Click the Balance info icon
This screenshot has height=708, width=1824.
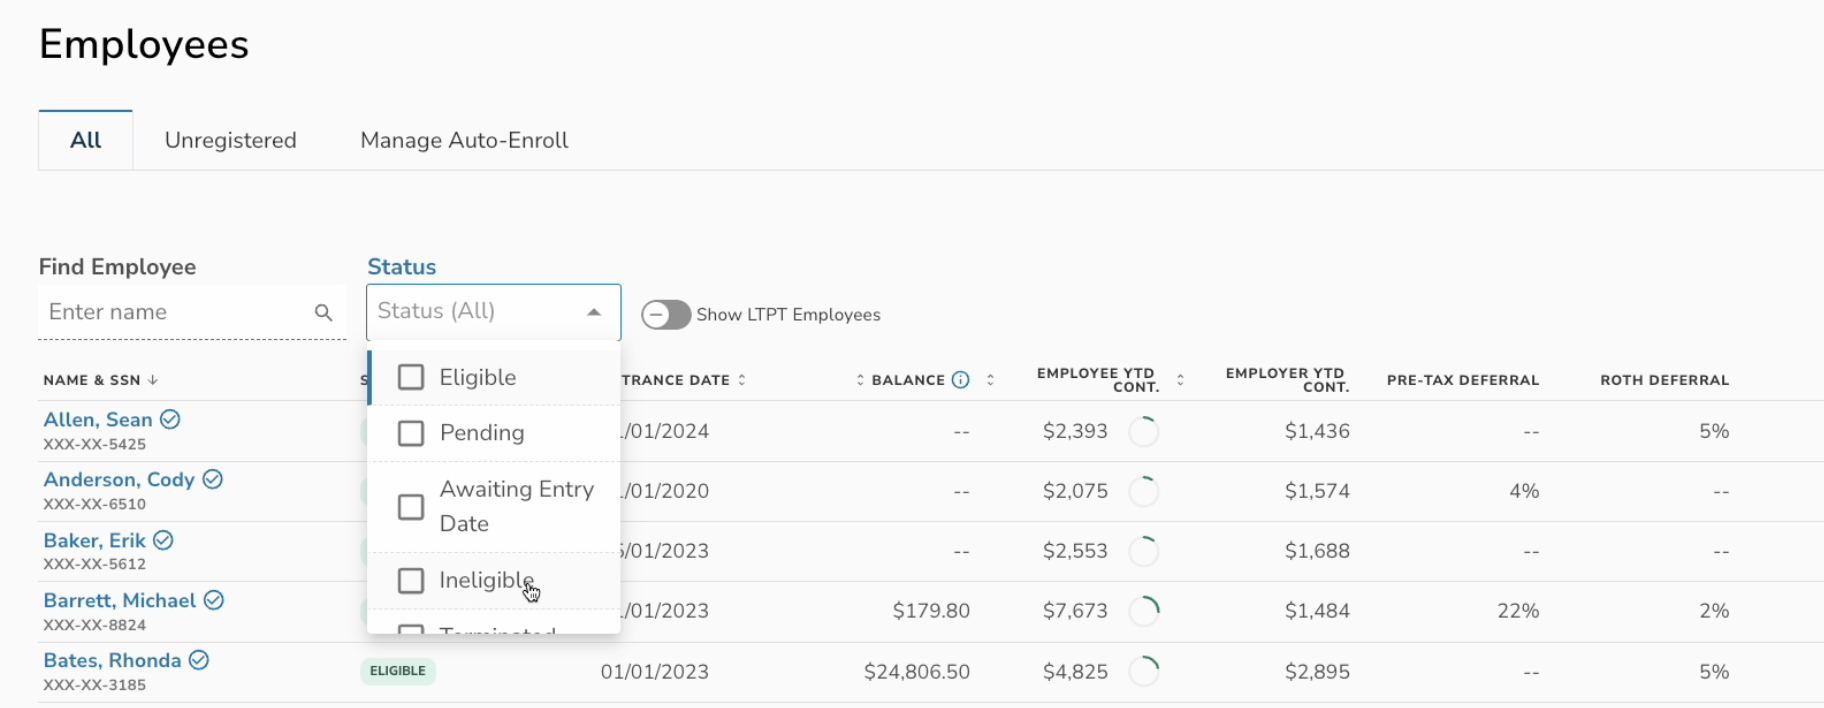(961, 380)
